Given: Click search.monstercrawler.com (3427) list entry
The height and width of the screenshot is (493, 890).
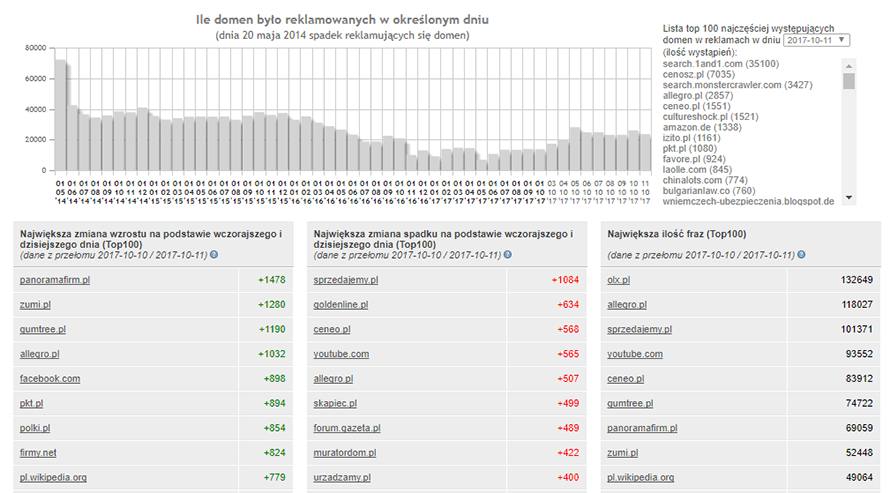Looking at the screenshot, I should tap(737, 85).
